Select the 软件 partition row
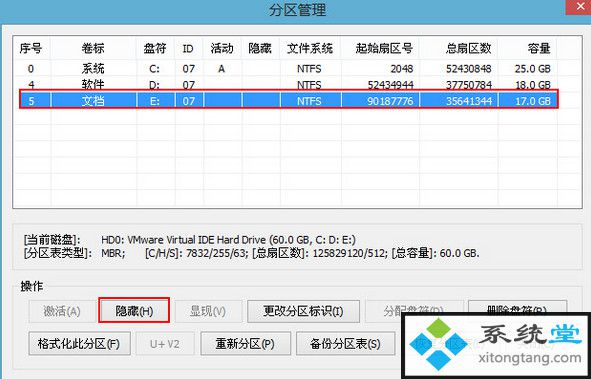Image resolution: width=591 pixels, height=379 pixels. [286, 84]
